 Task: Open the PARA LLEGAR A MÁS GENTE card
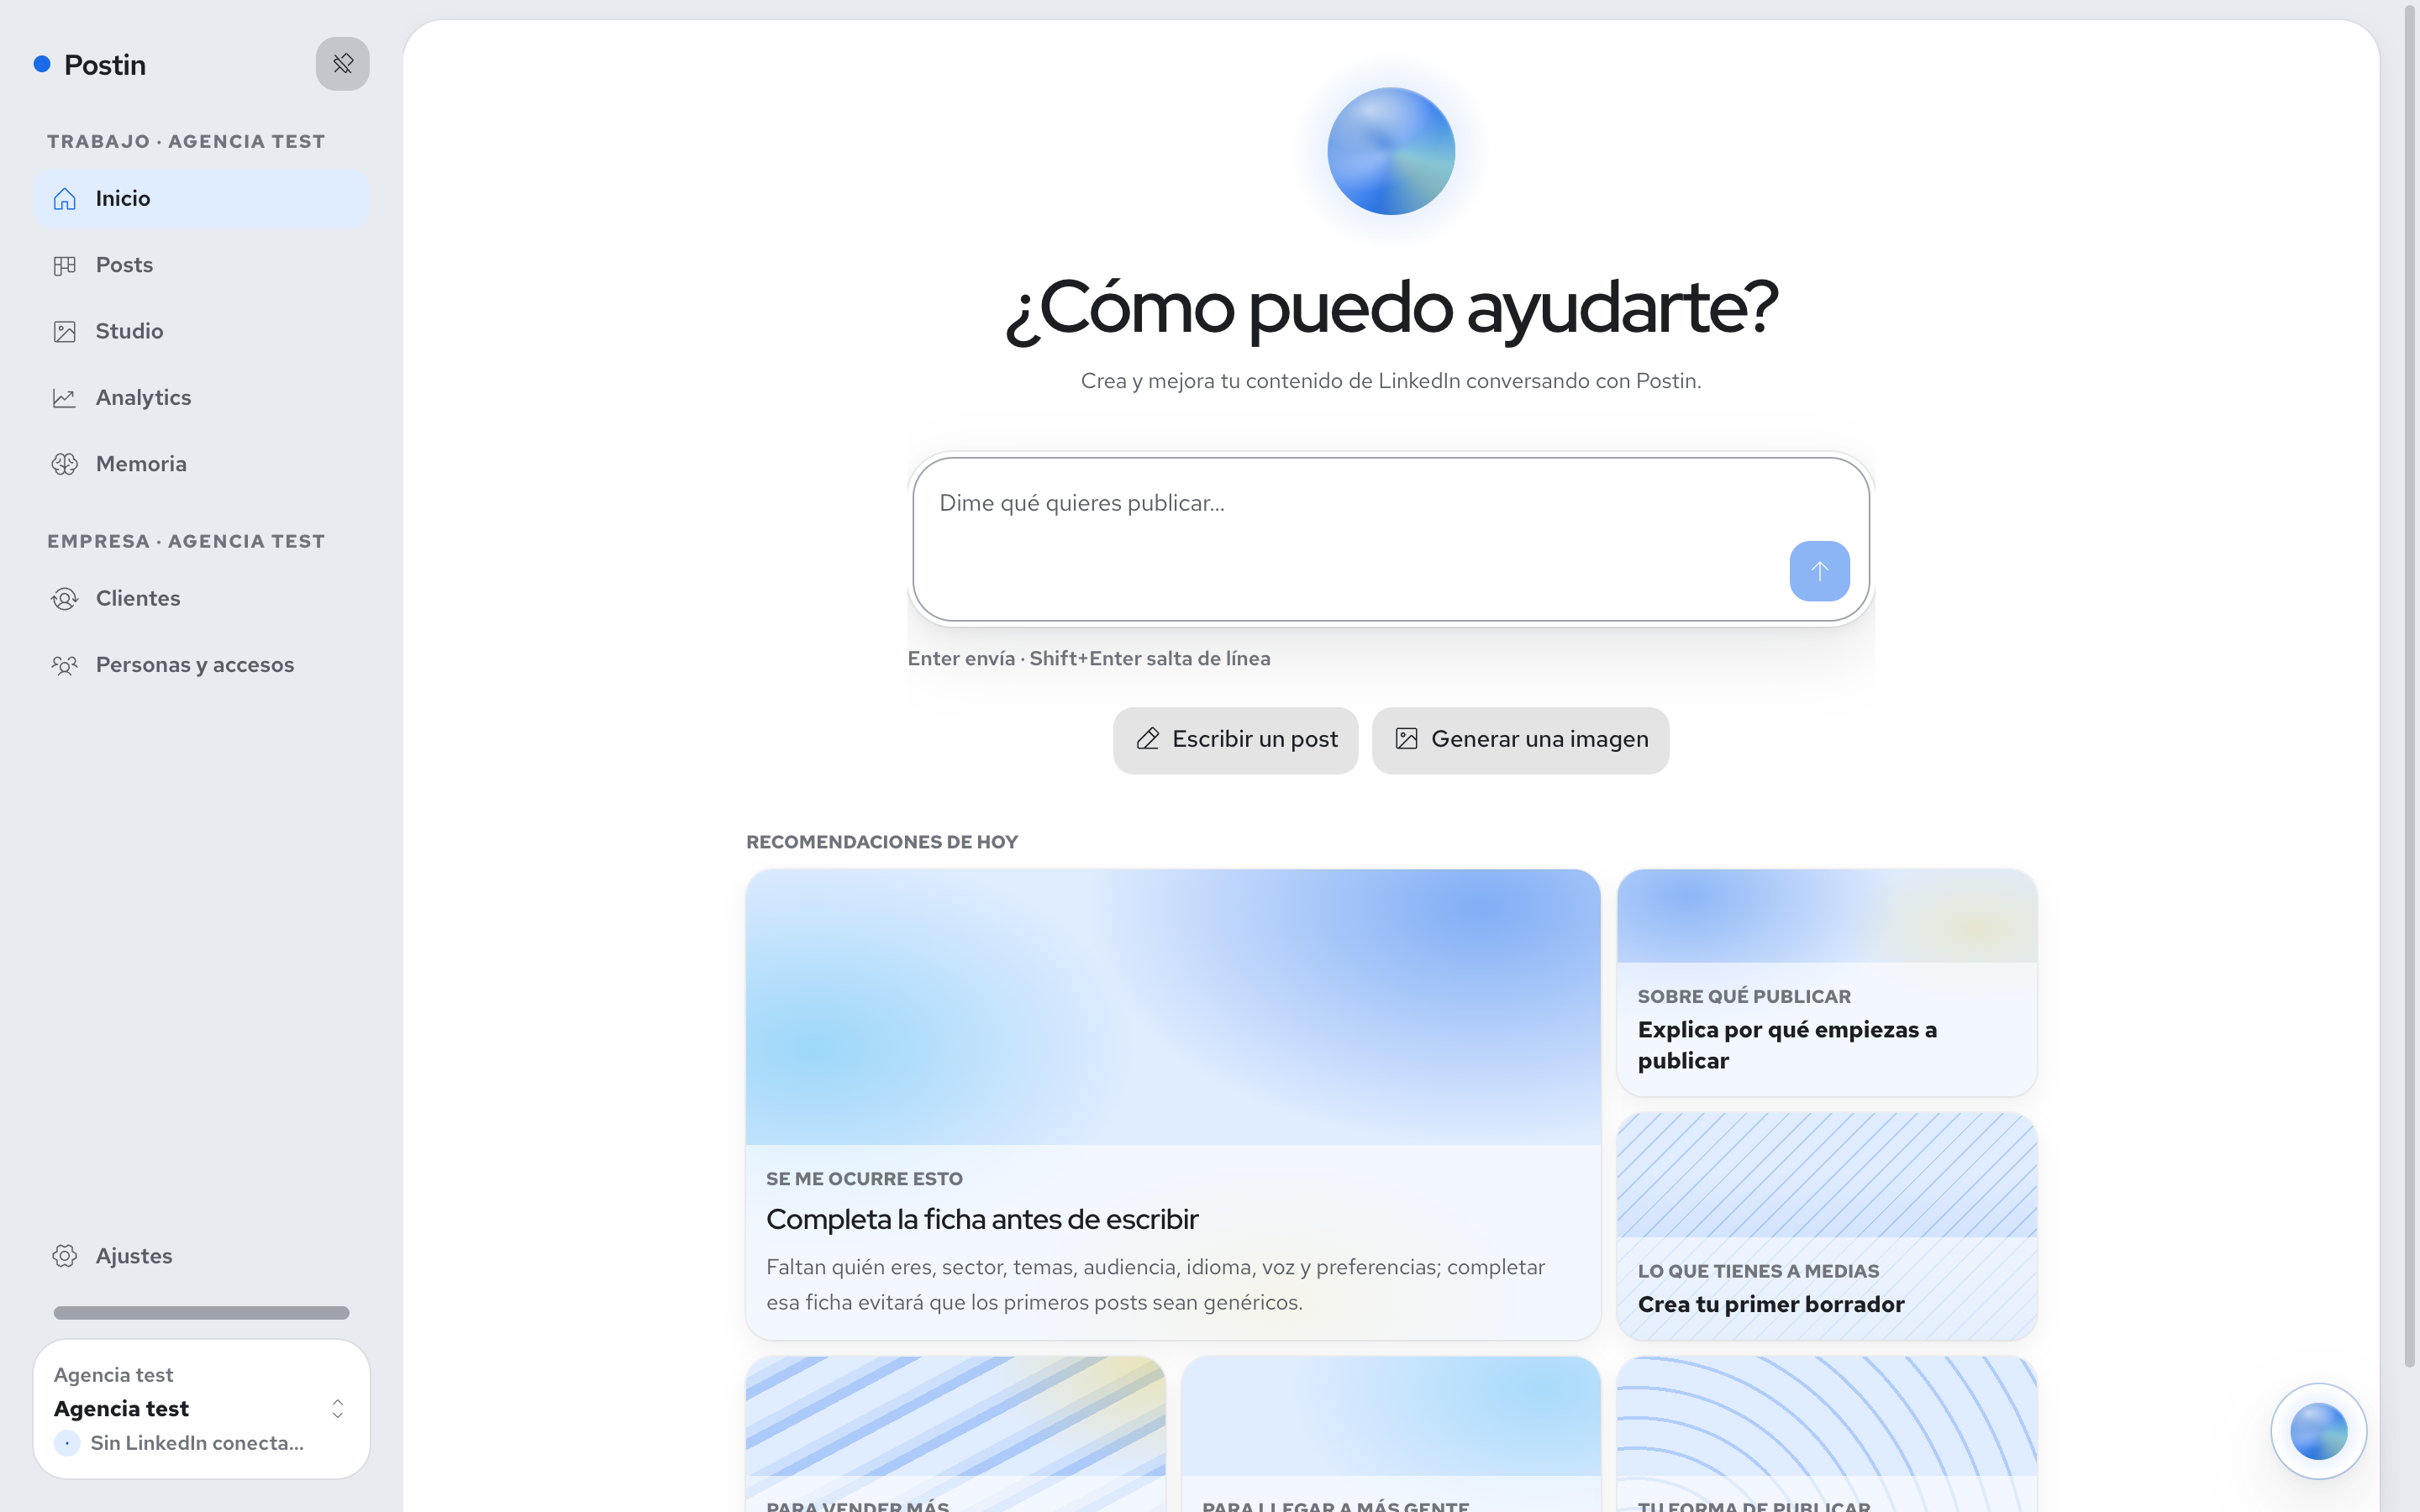1391,1434
